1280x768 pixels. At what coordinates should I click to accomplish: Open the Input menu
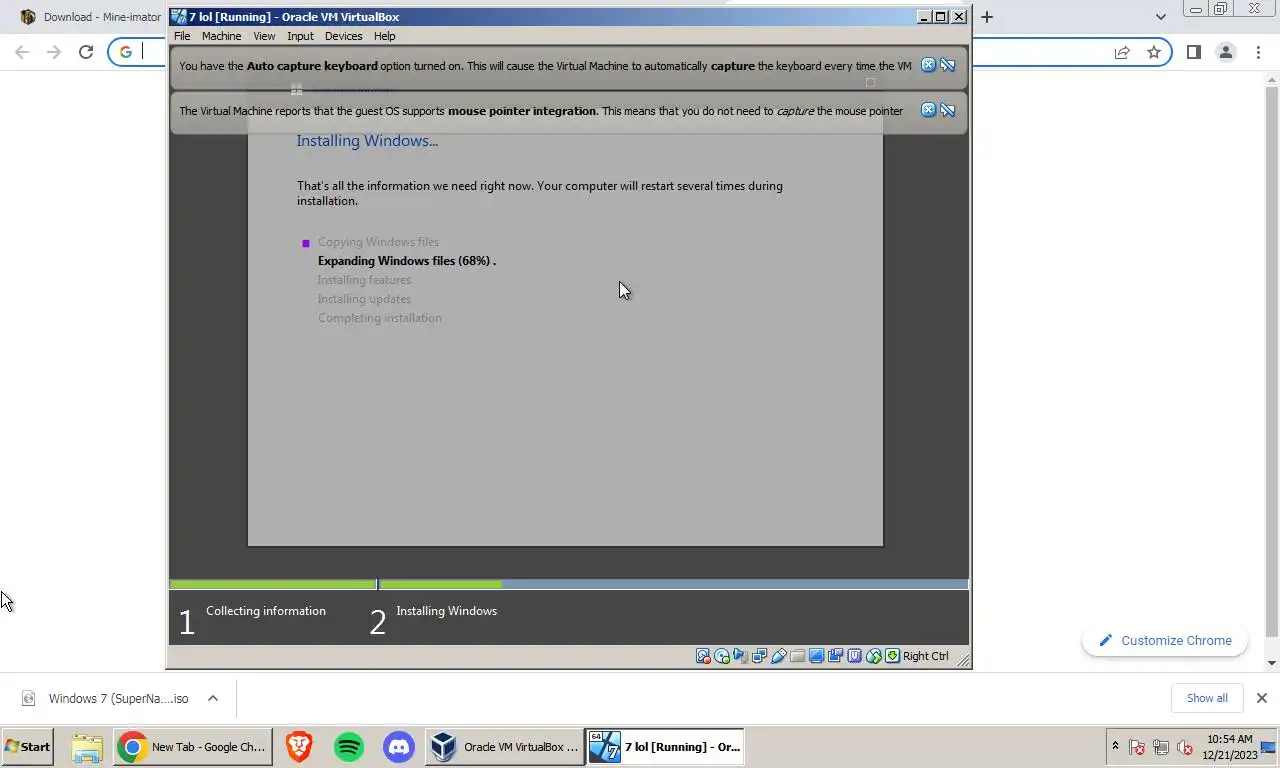300,36
